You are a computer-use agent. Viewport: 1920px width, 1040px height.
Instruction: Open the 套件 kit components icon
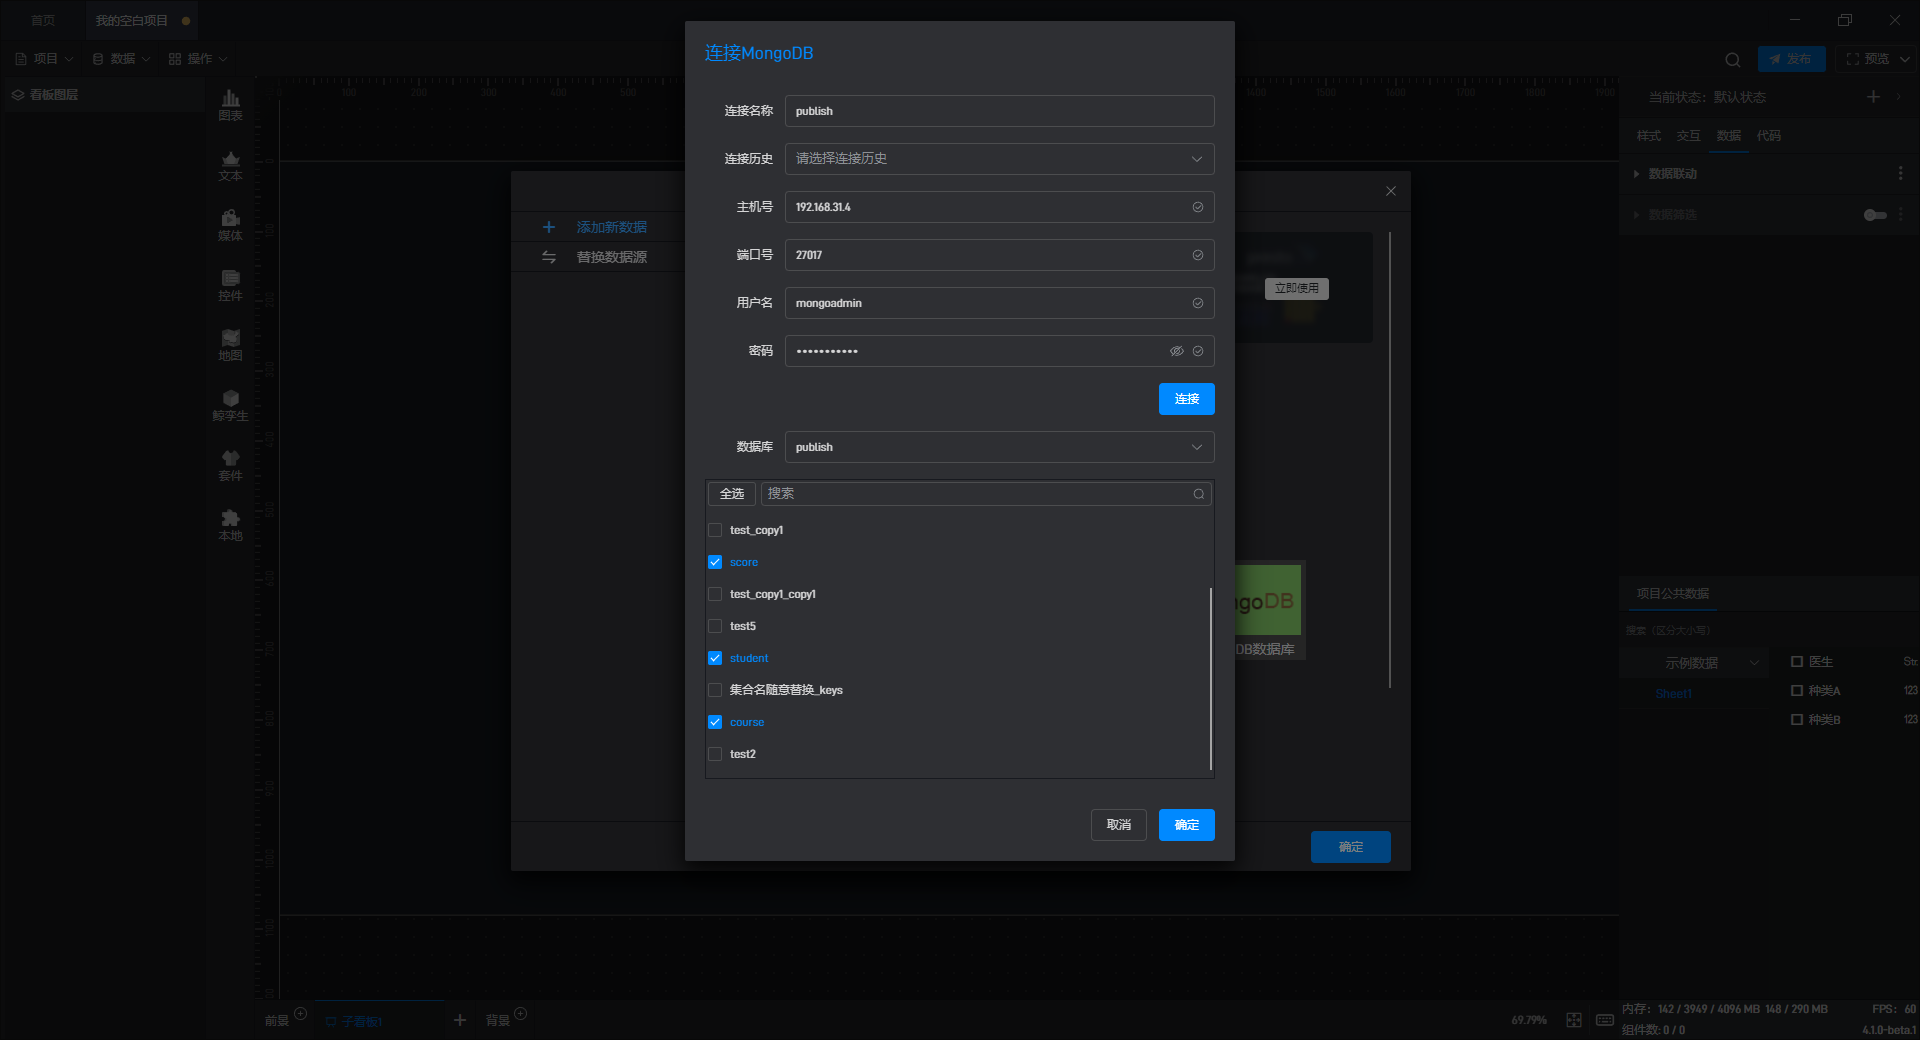tap(230, 465)
